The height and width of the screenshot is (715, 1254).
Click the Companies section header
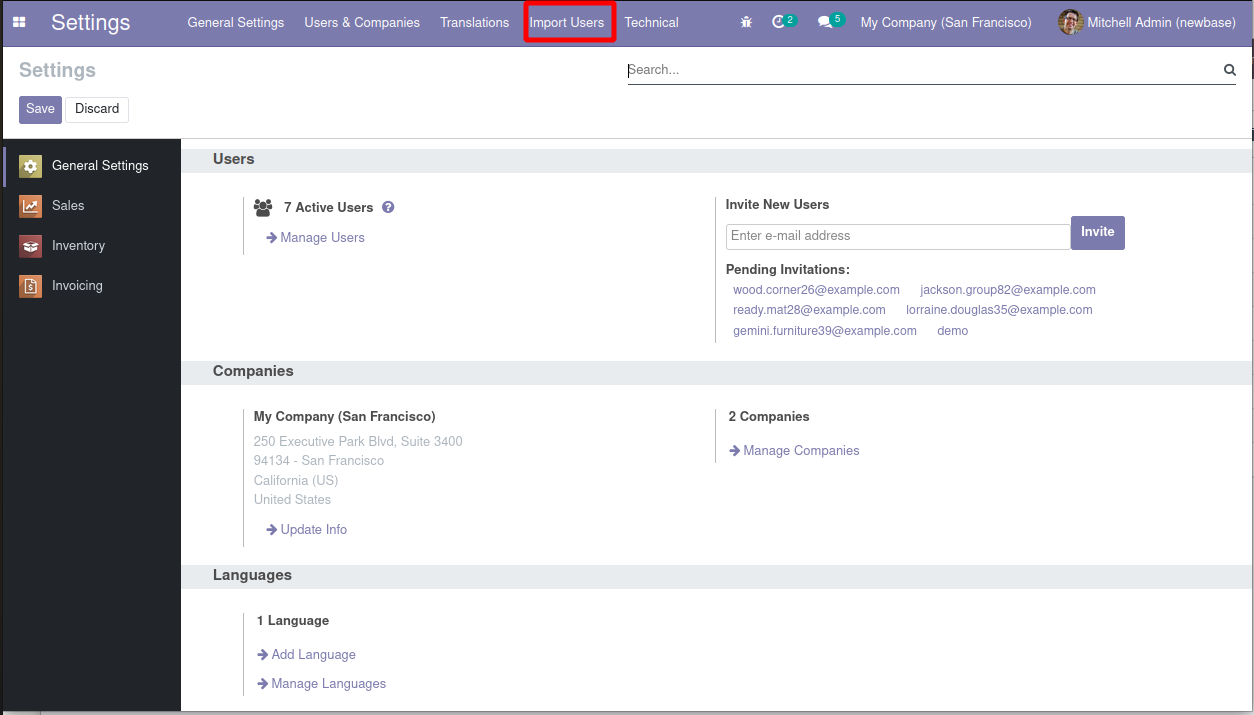[253, 371]
